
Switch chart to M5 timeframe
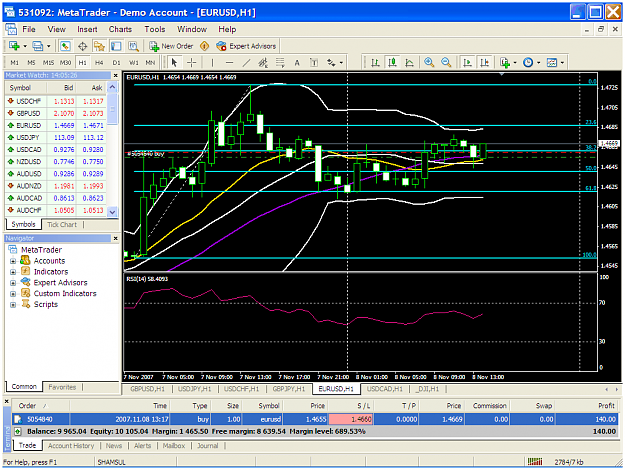31,63
